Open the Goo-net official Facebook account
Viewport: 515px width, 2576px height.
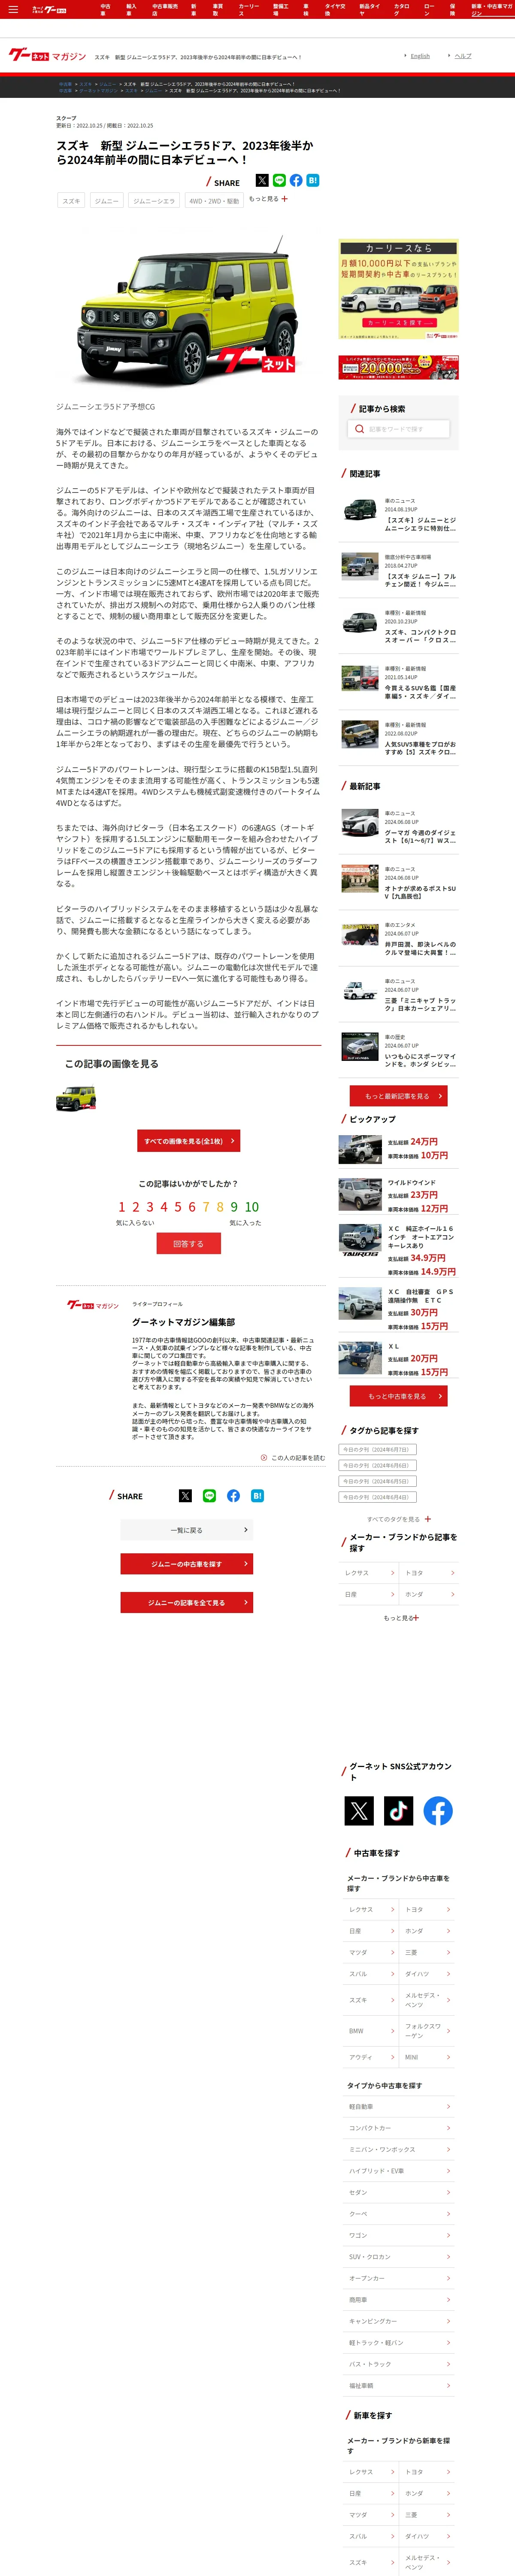coord(438,1811)
